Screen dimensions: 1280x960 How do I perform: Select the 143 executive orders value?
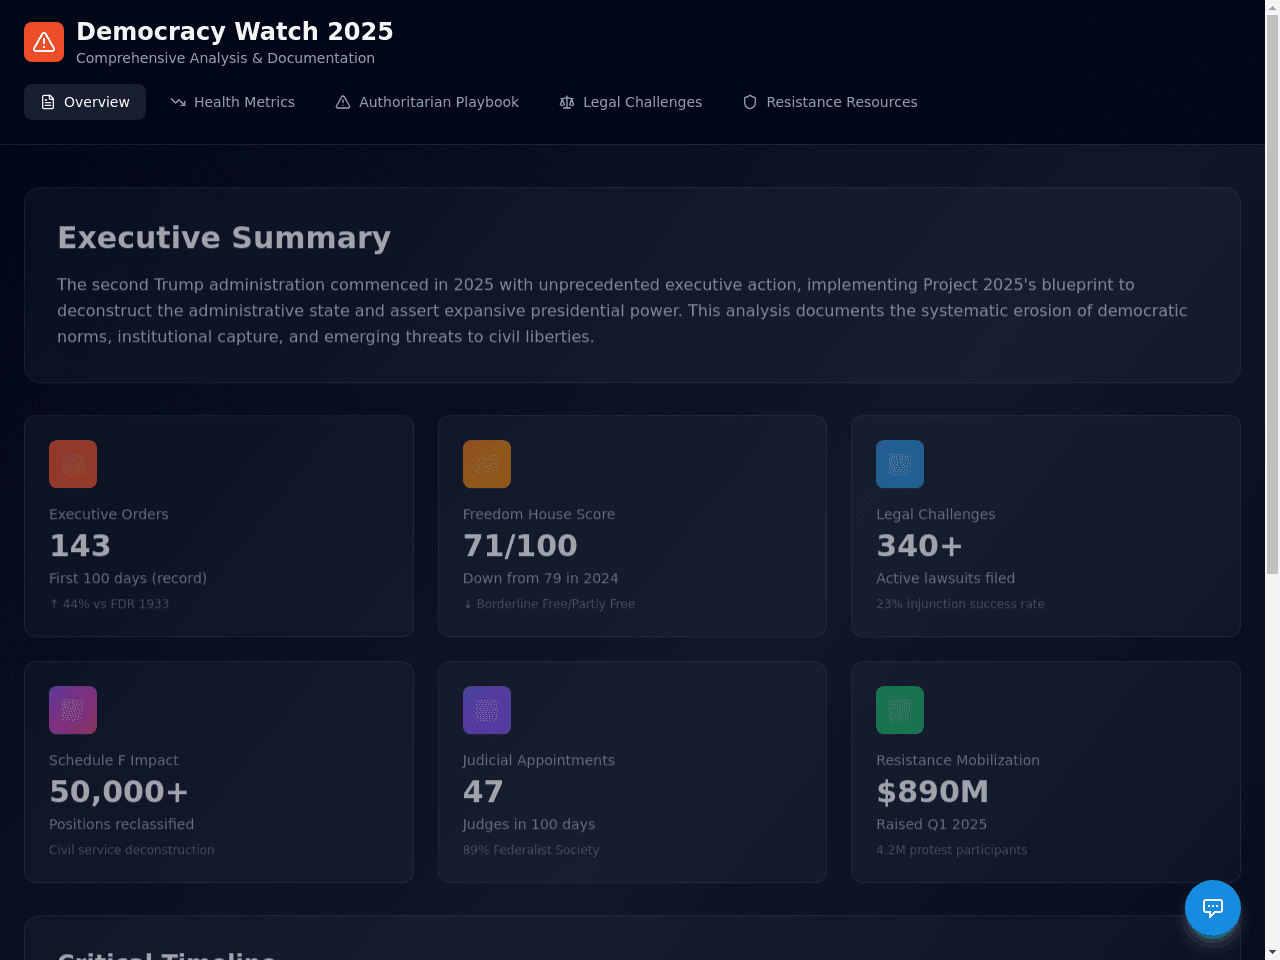[80, 546]
